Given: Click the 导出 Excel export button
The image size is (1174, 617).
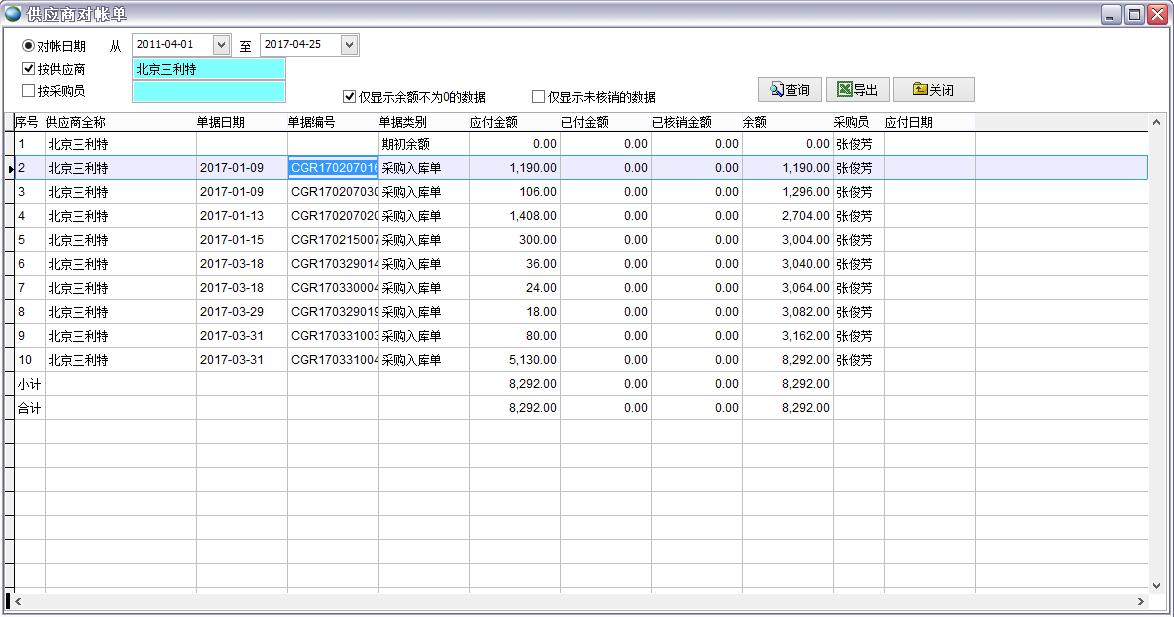Looking at the screenshot, I should coord(857,90).
